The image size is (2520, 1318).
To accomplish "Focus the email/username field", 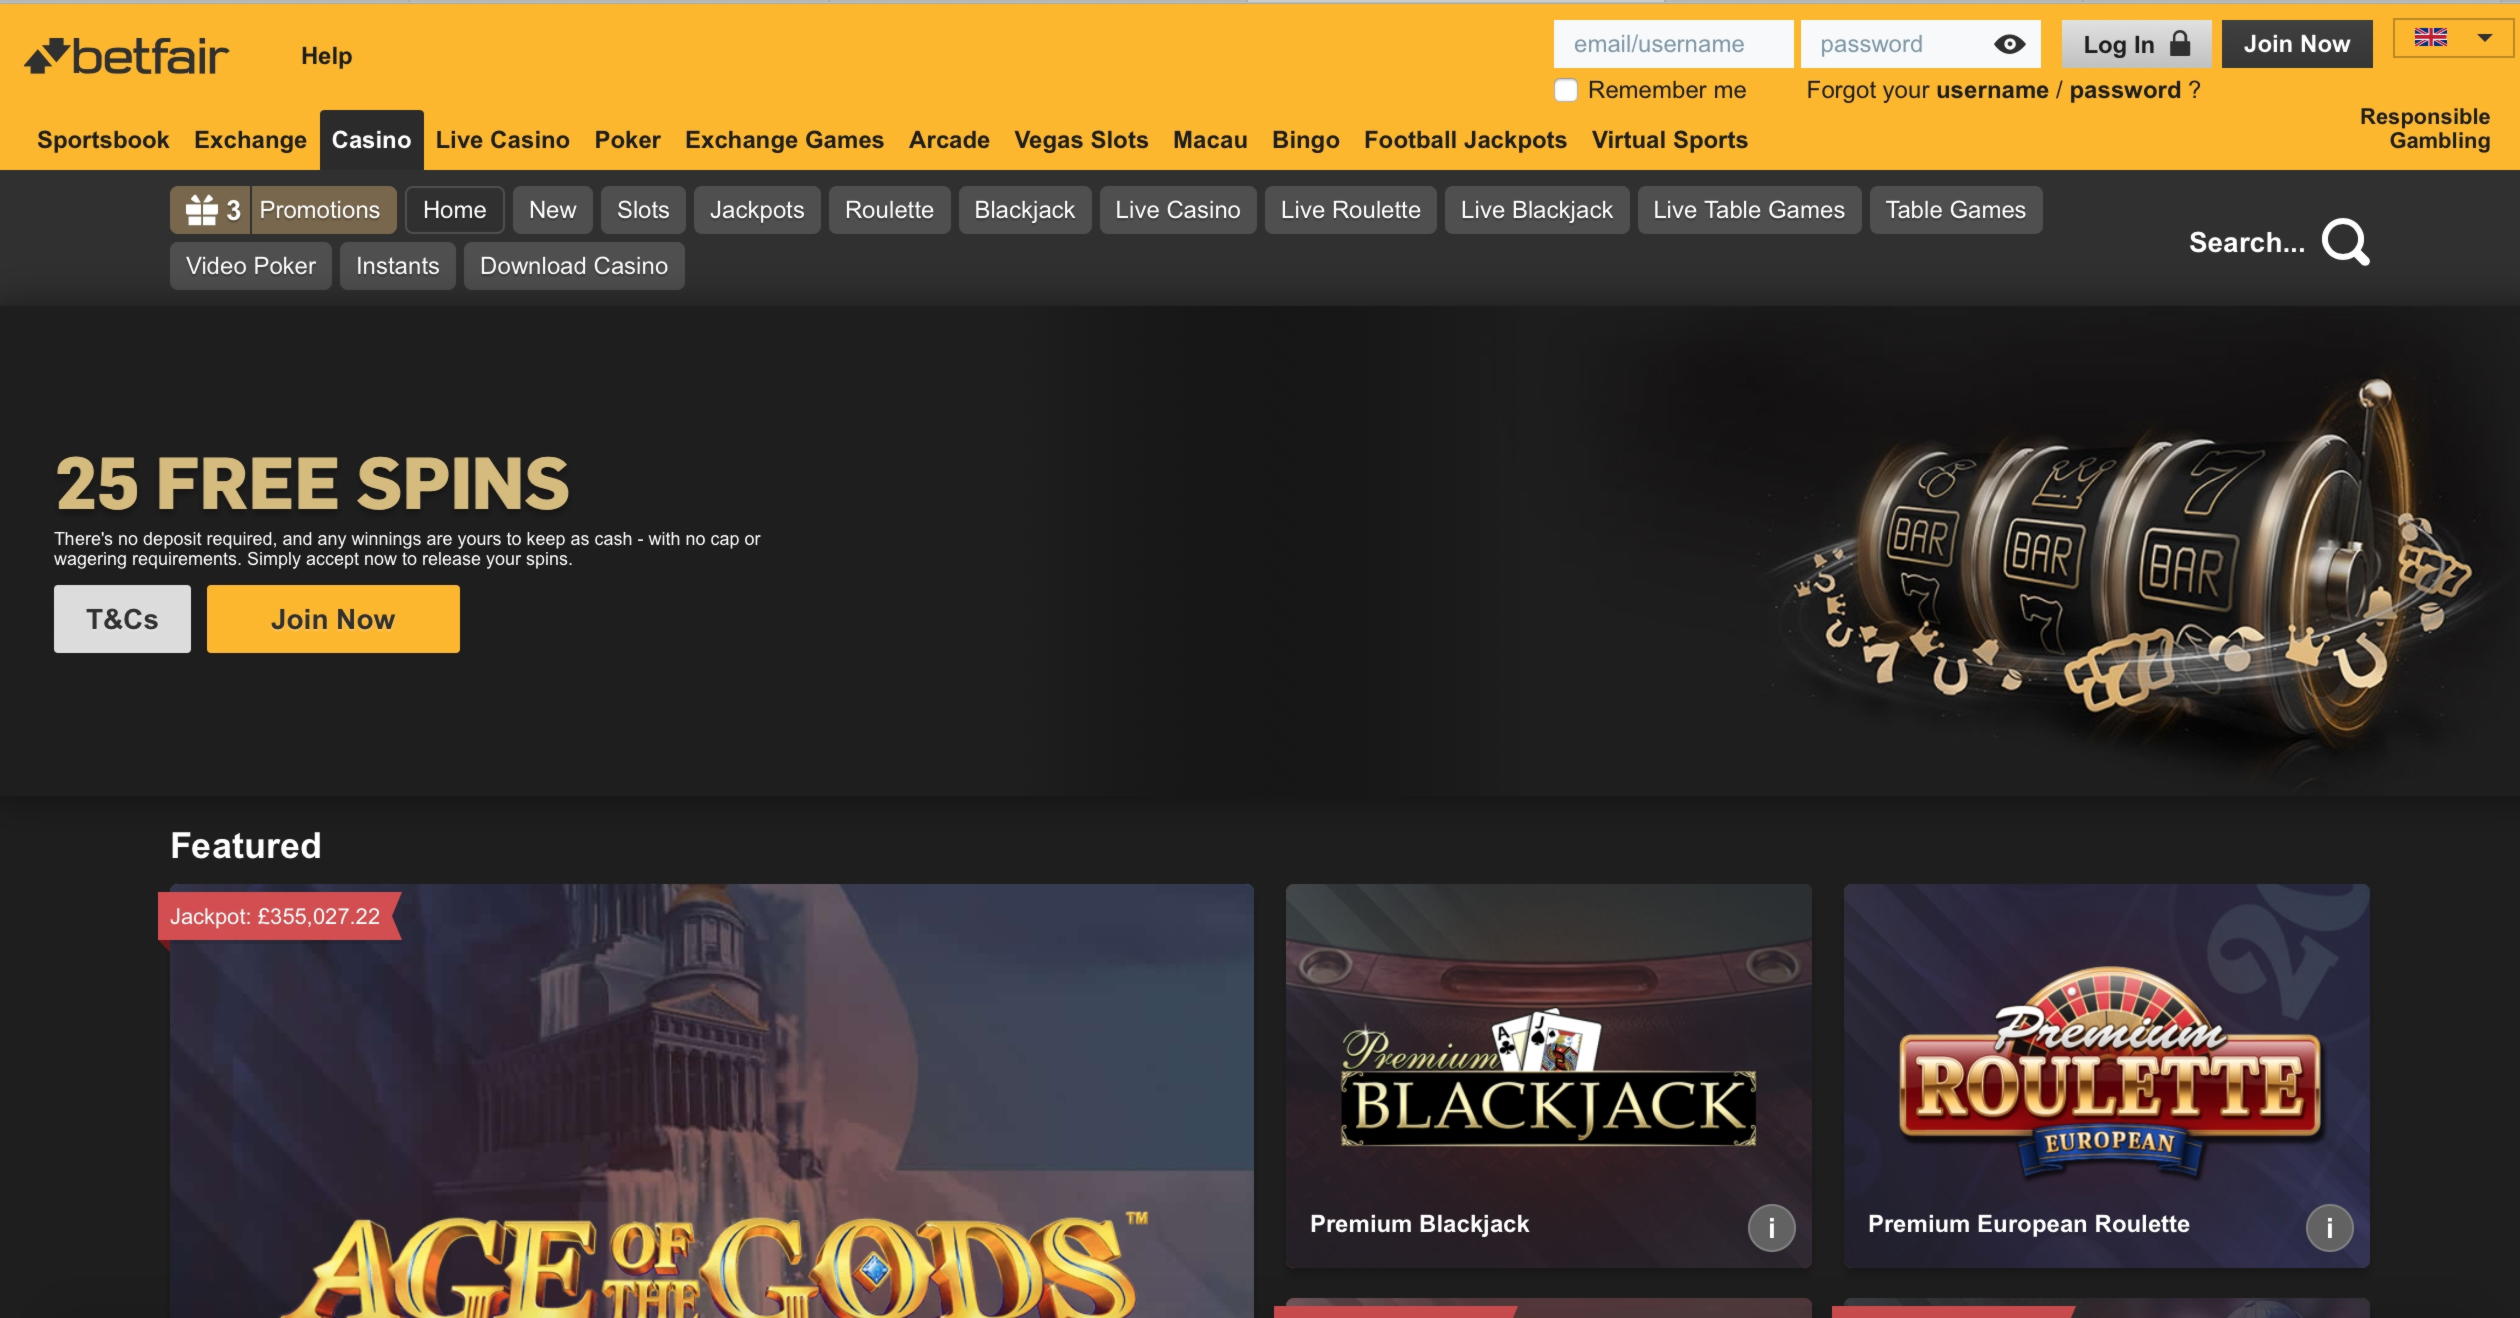I will 1673,44.
